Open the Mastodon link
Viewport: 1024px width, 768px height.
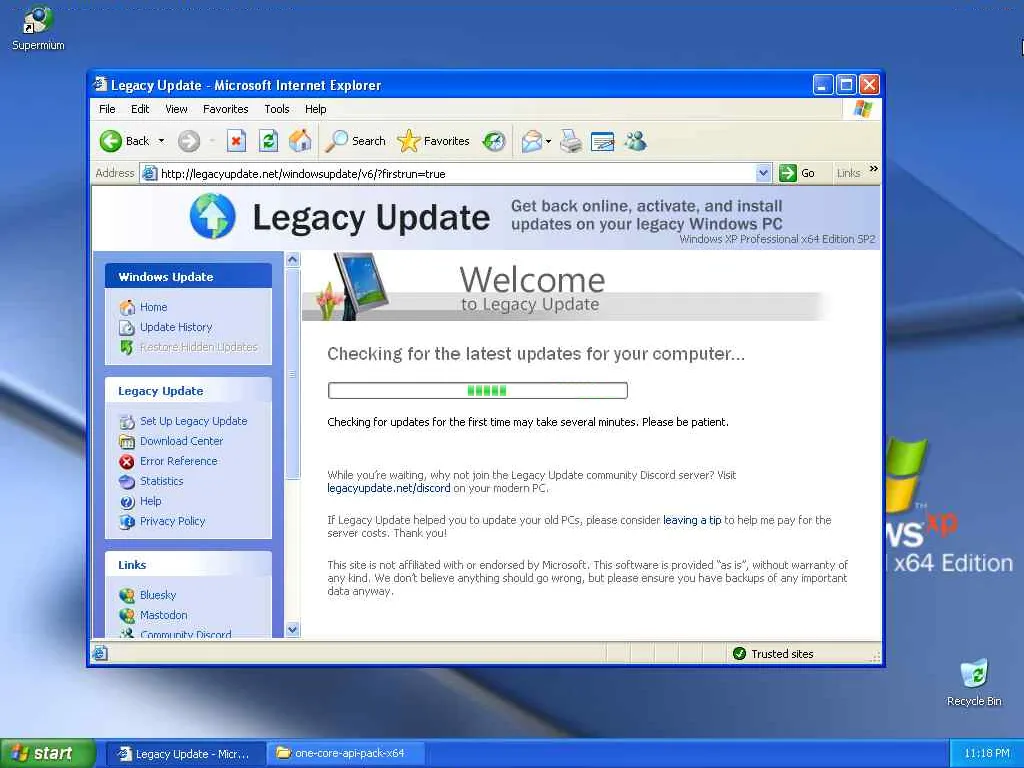(x=163, y=615)
